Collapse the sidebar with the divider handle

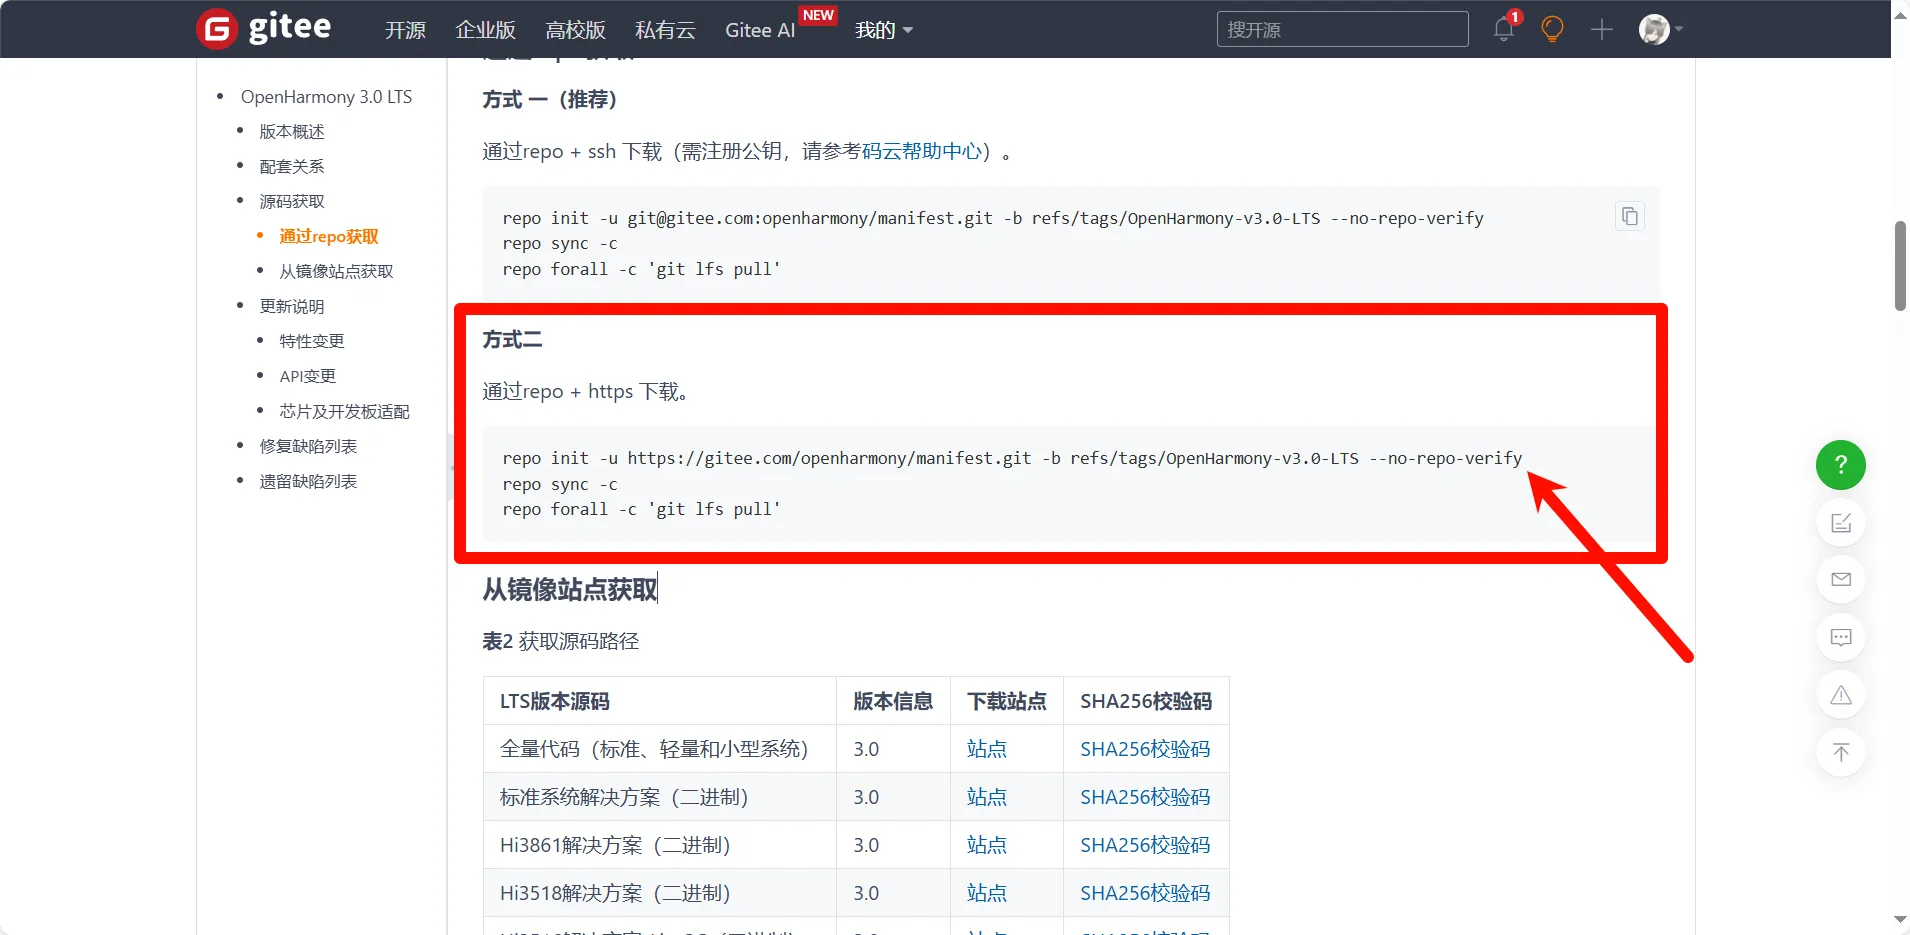(x=451, y=467)
